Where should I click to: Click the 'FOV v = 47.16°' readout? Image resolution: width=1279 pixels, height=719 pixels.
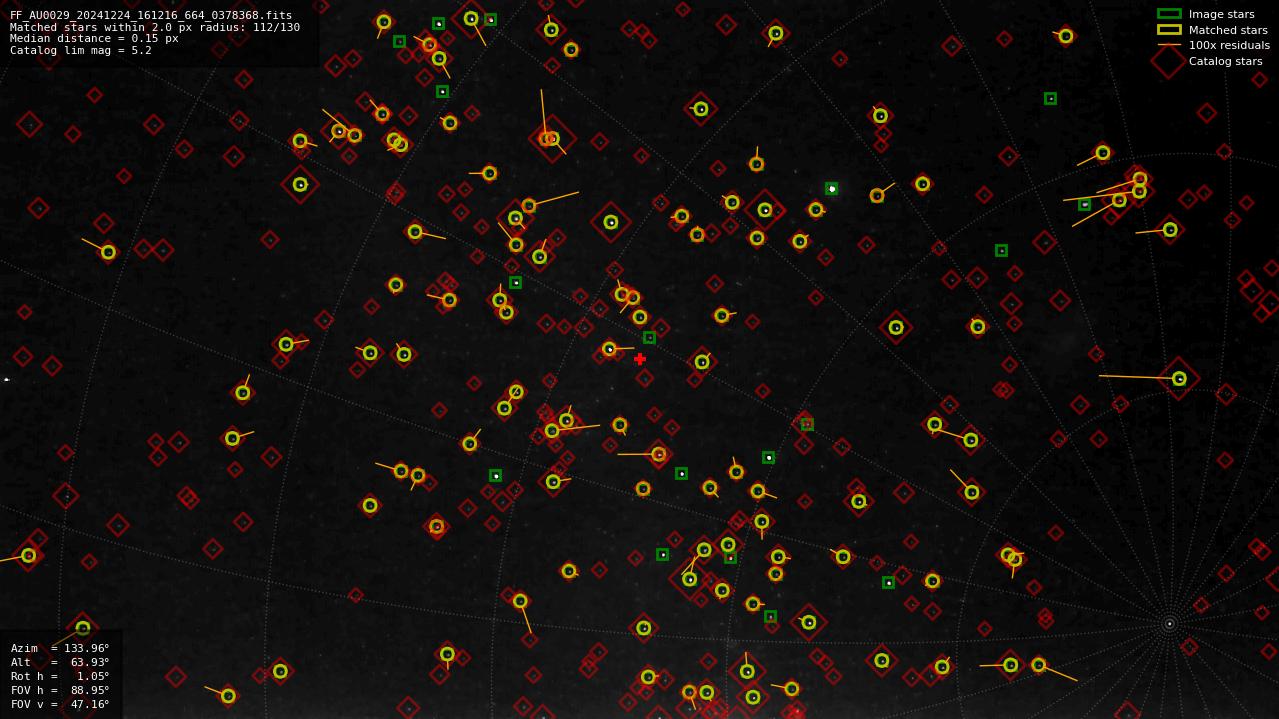pyautogui.click(x=60, y=704)
